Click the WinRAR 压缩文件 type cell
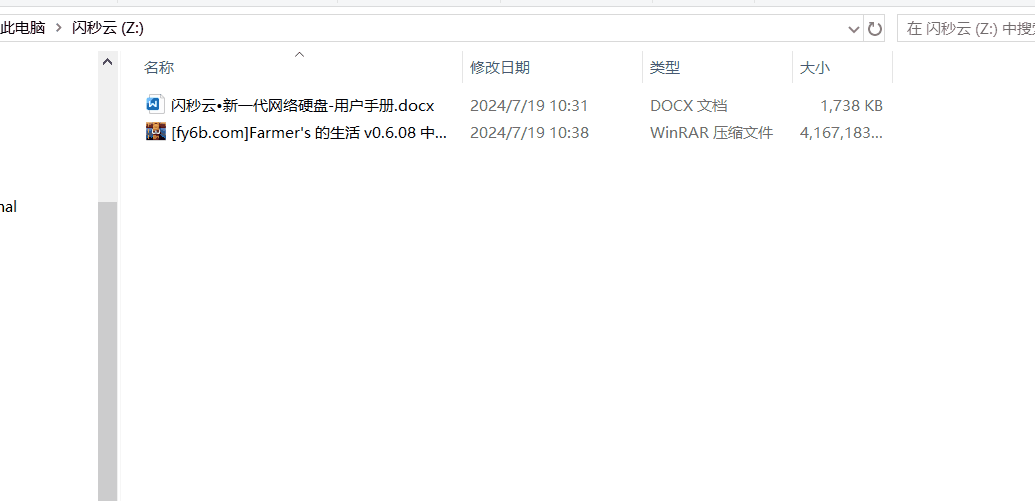Screen dimensions: 1035x501 click(x=712, y=133)
